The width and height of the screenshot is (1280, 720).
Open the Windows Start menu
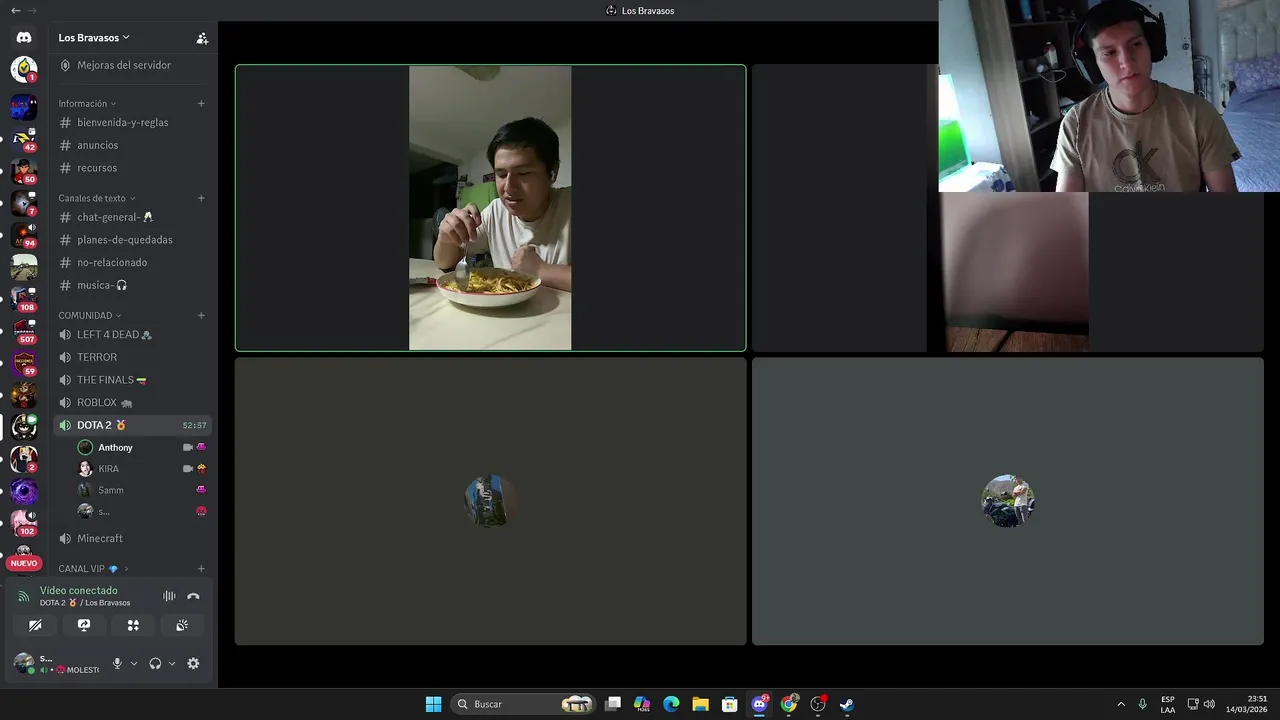click(x=433, y=704)
